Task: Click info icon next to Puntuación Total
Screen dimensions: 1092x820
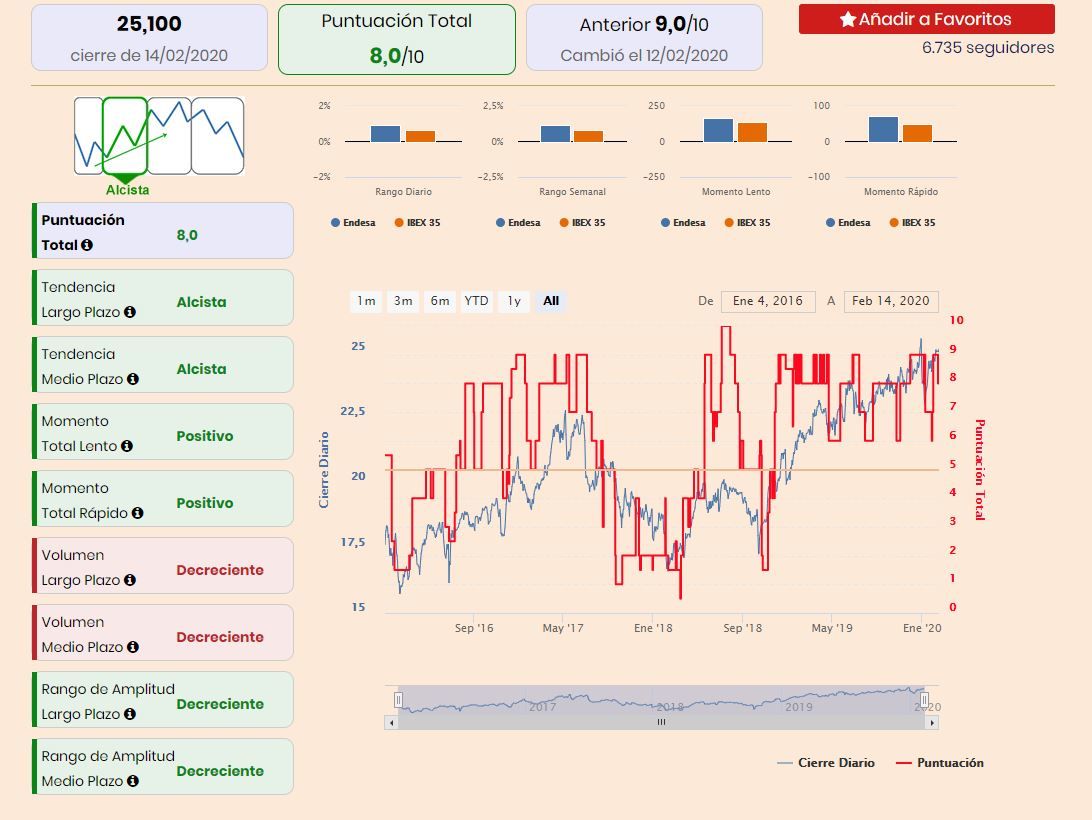Action: (87, 245)
